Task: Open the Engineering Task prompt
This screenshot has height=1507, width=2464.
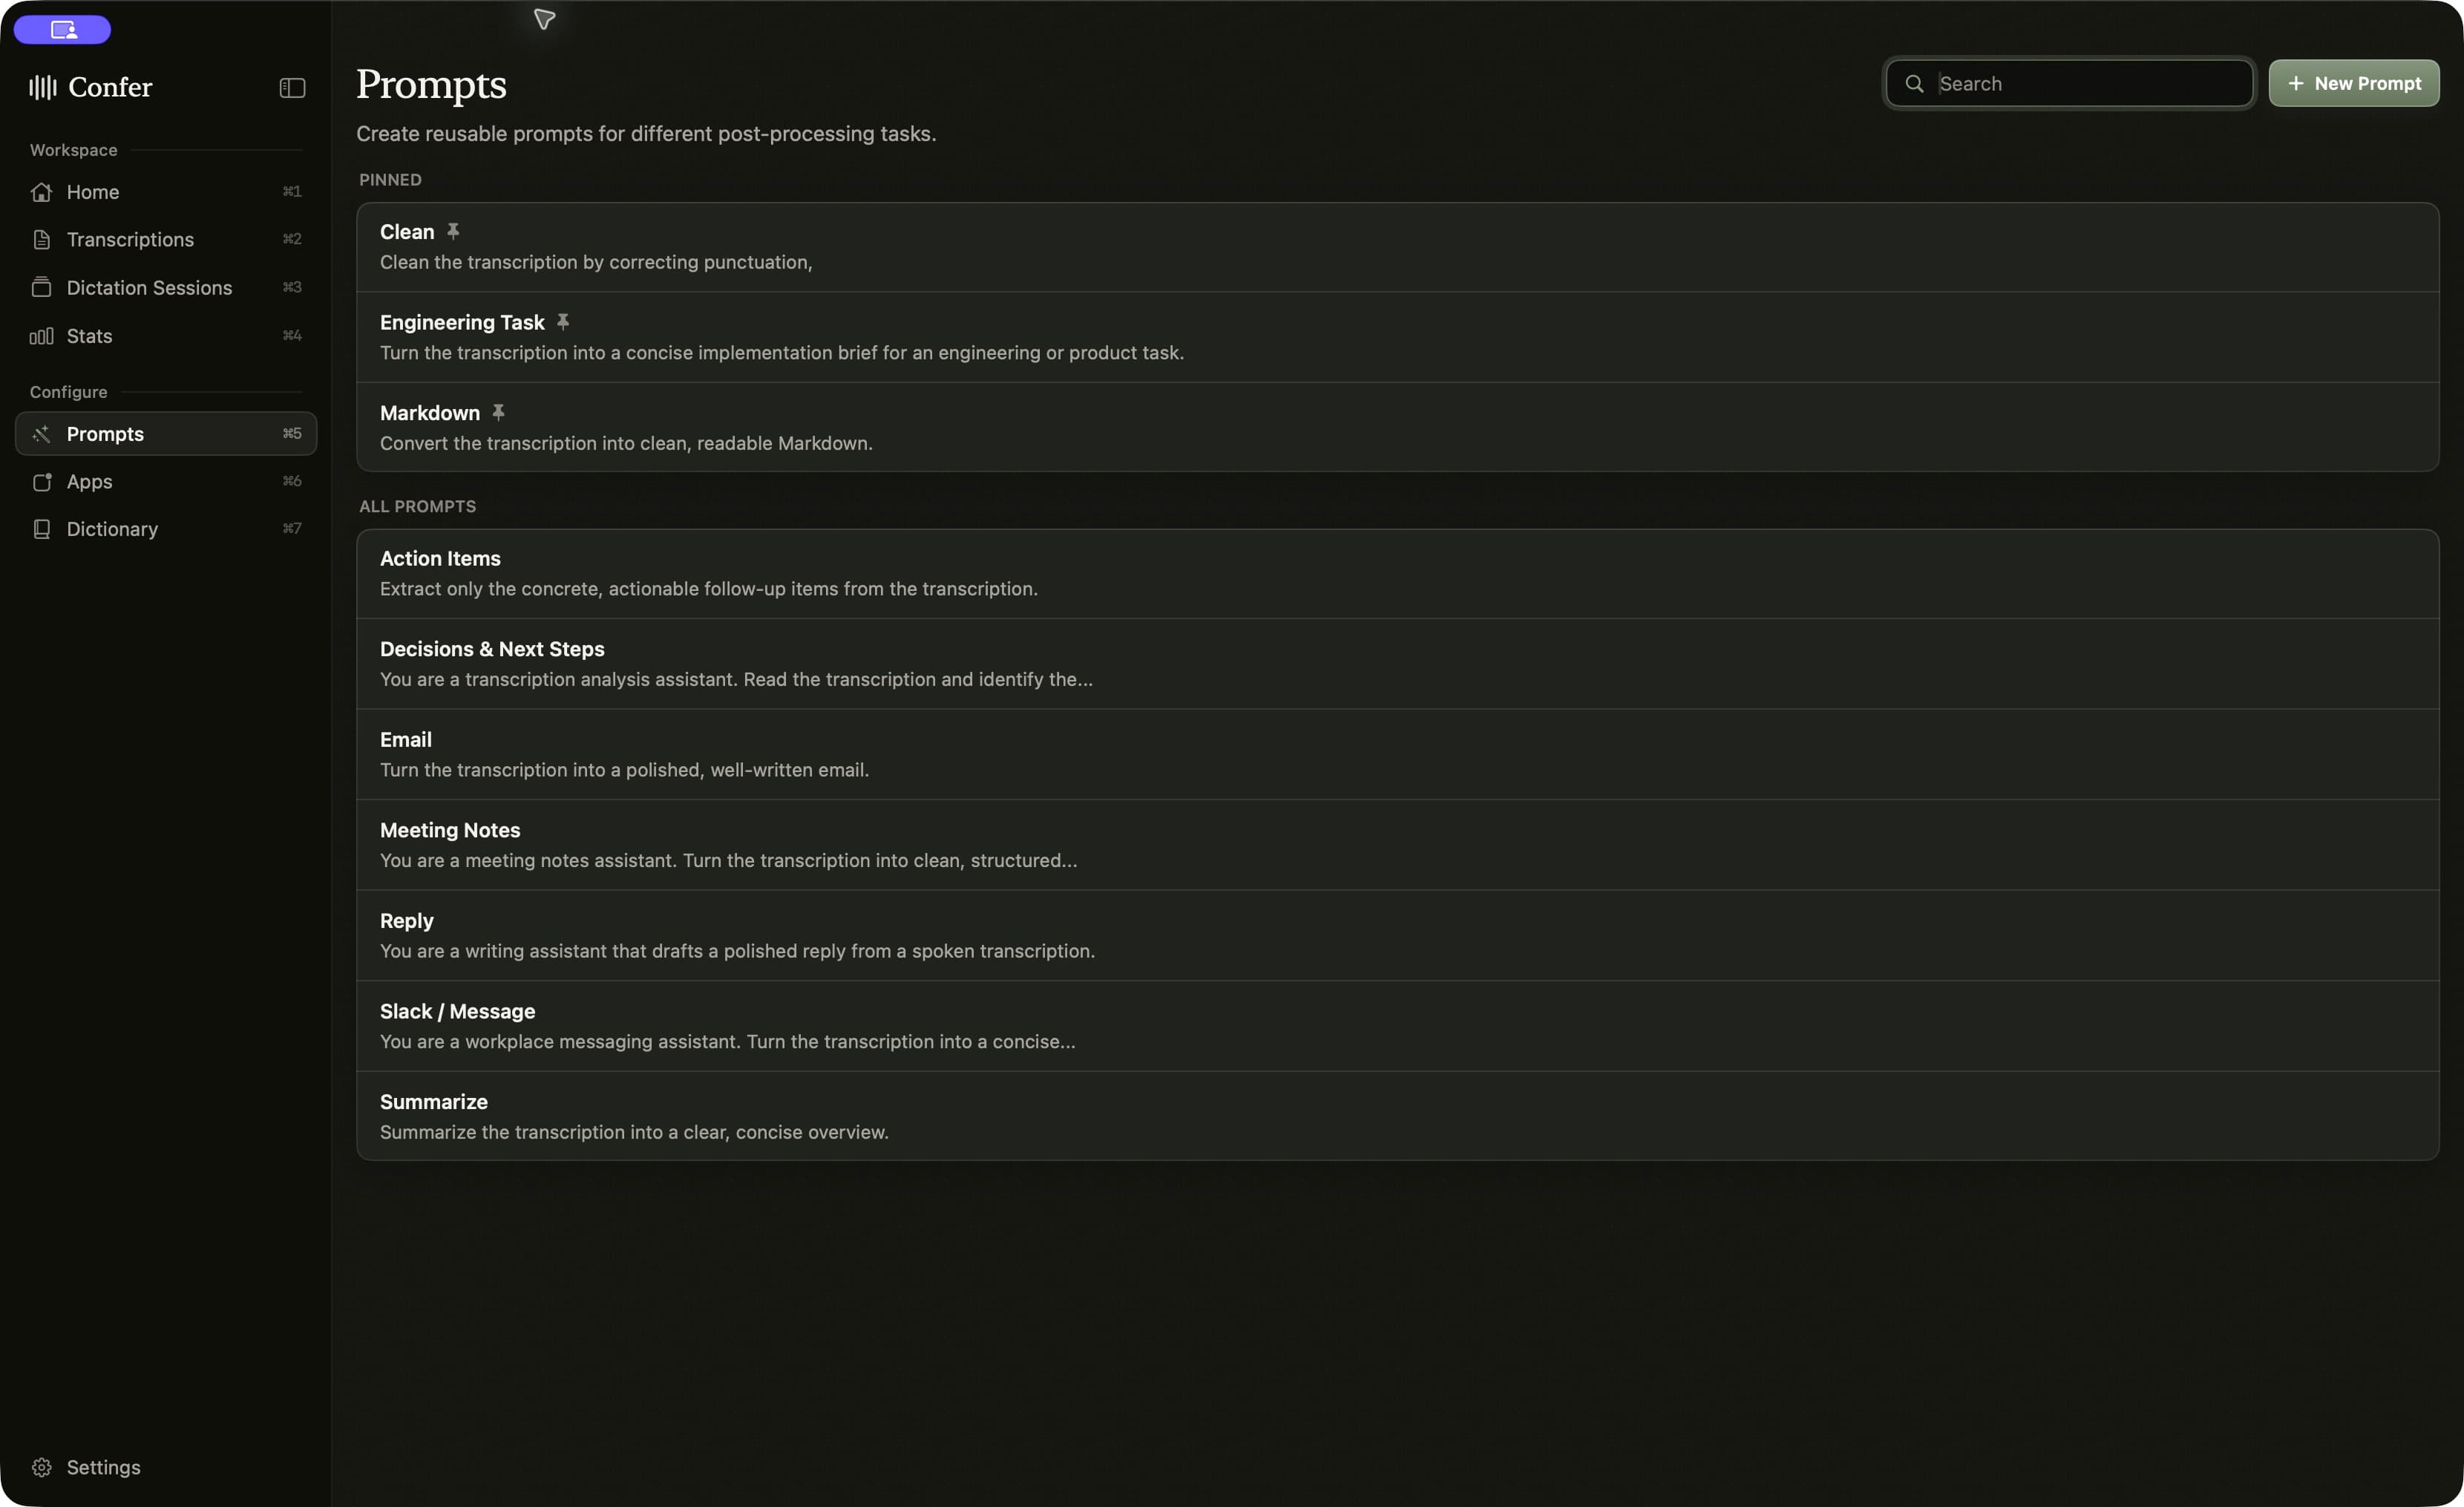Action: (x=1397, y=337)
